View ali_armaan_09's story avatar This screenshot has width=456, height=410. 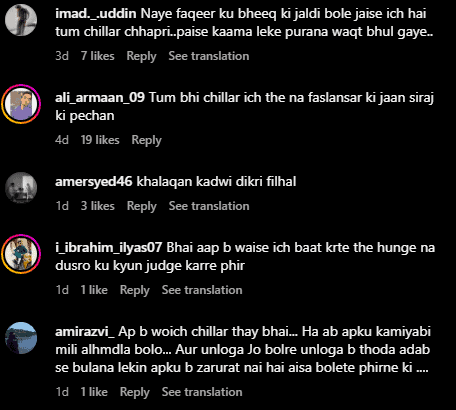(21, 104)
